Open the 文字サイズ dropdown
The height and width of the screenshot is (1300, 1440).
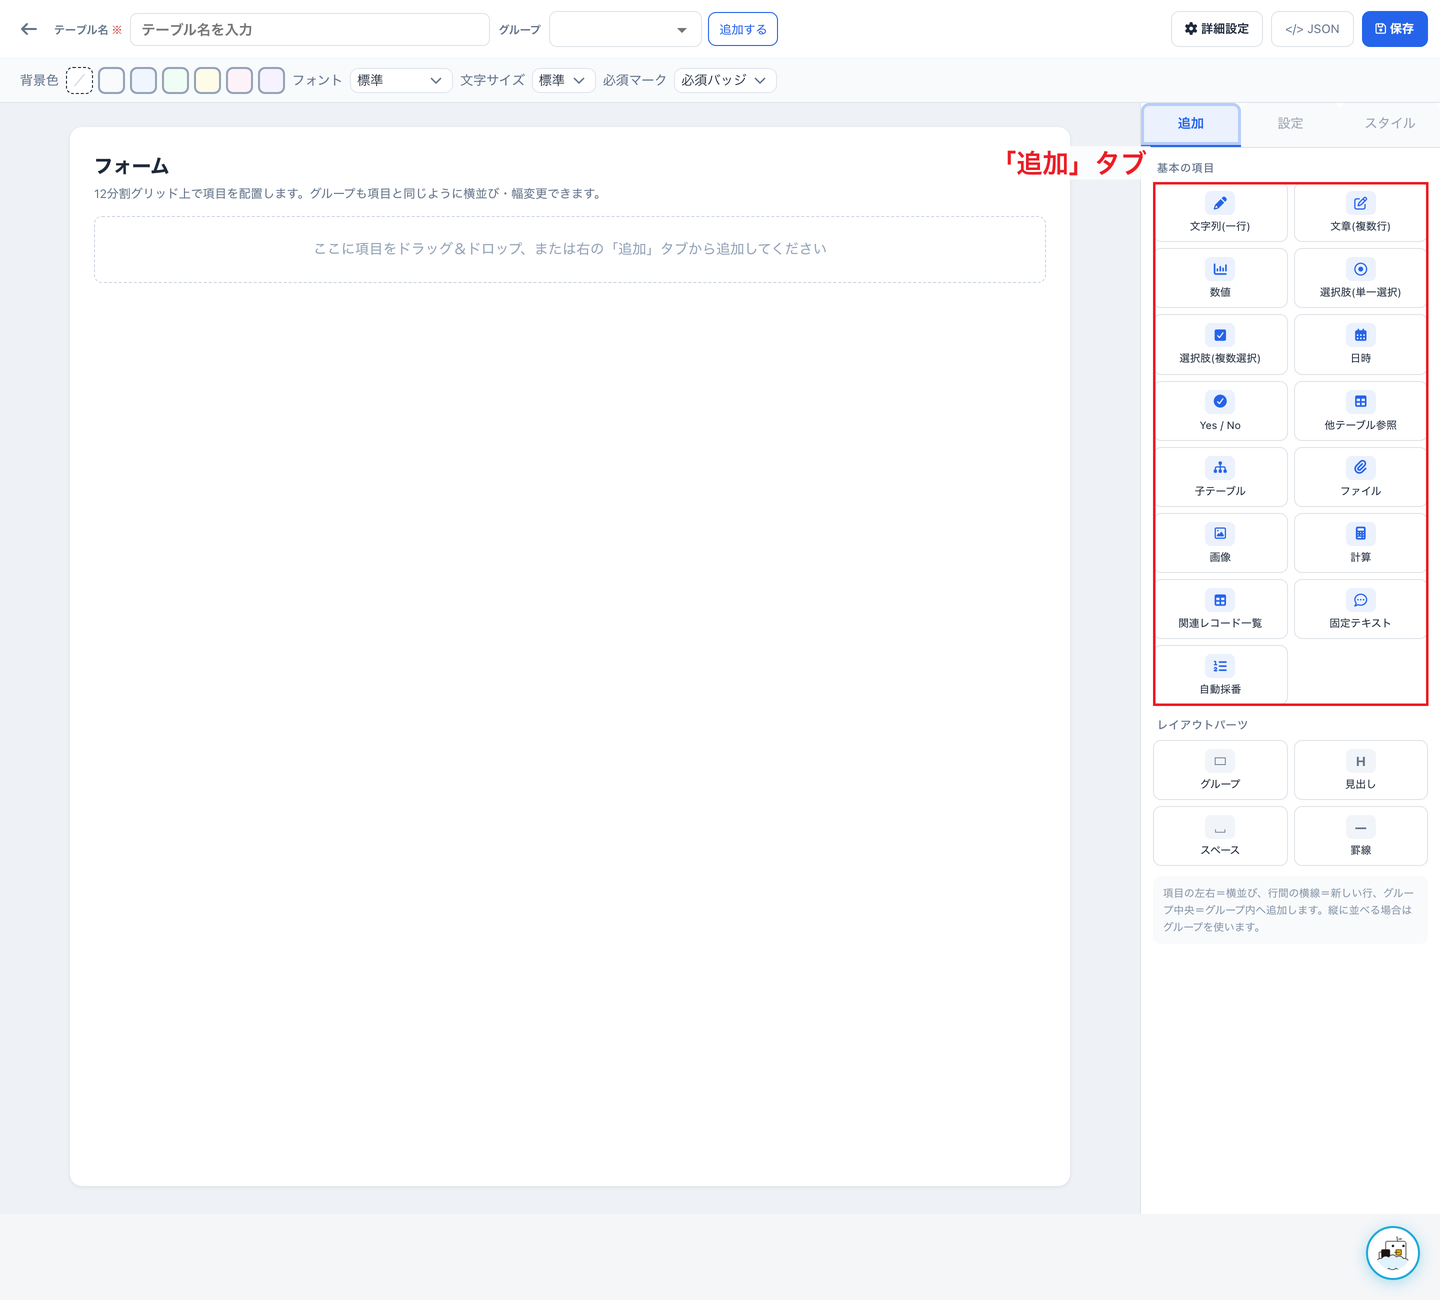point(564,80)
